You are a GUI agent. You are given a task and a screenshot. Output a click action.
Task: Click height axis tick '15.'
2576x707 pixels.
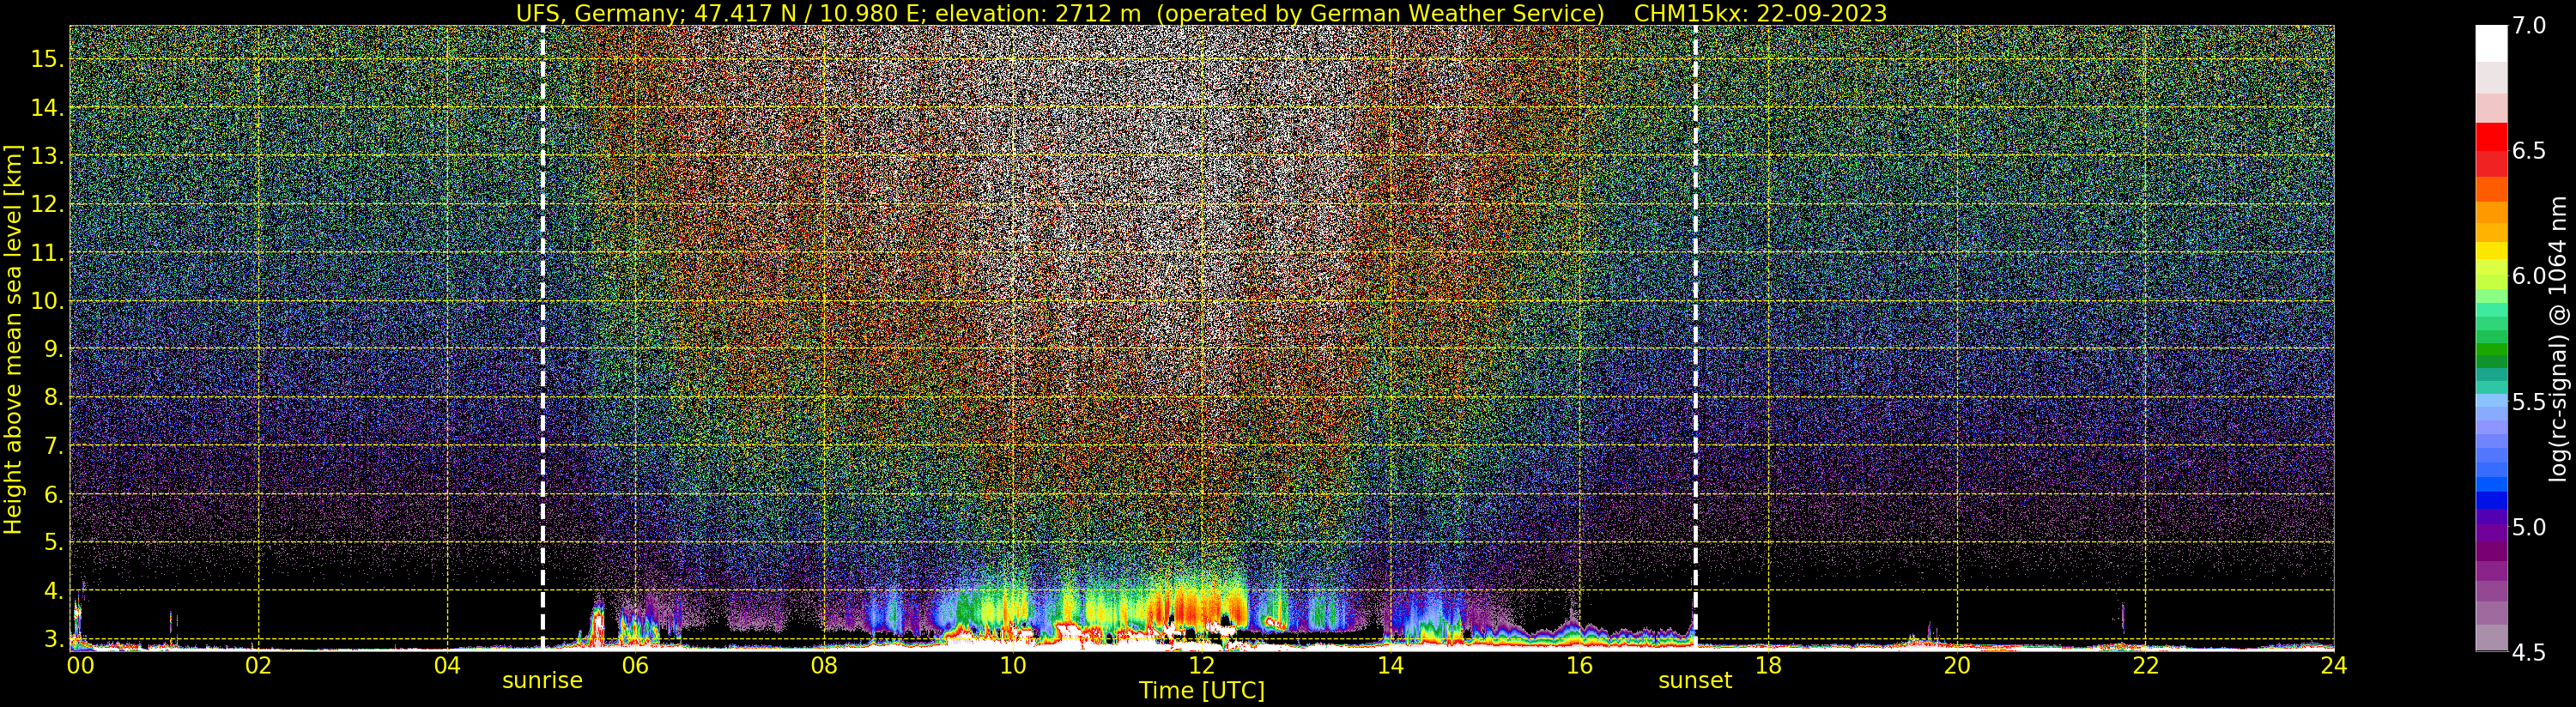[x=47, y=59]
